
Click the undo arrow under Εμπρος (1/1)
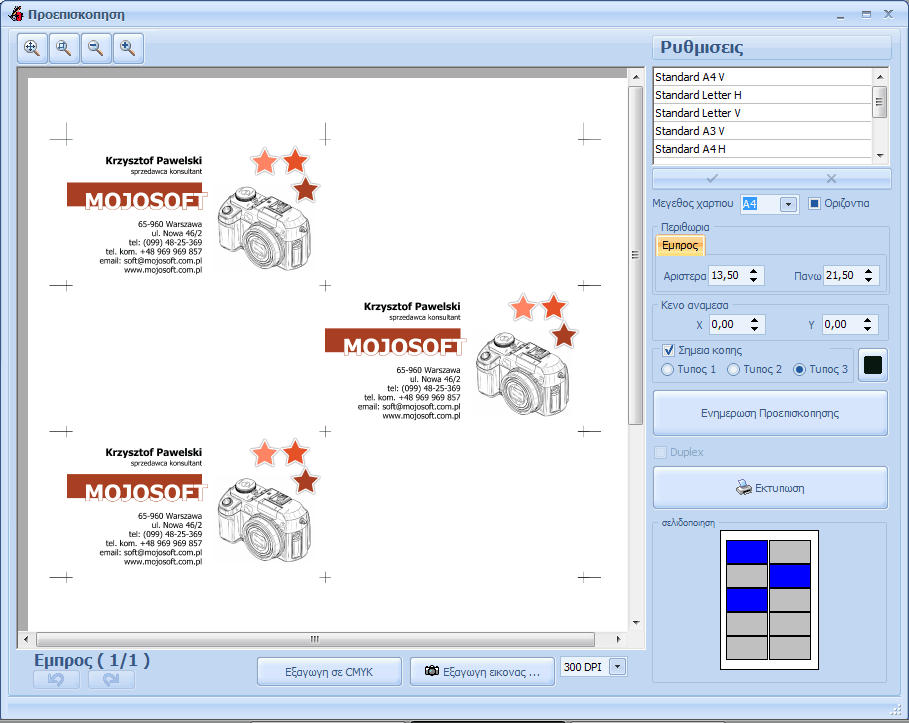56,680
